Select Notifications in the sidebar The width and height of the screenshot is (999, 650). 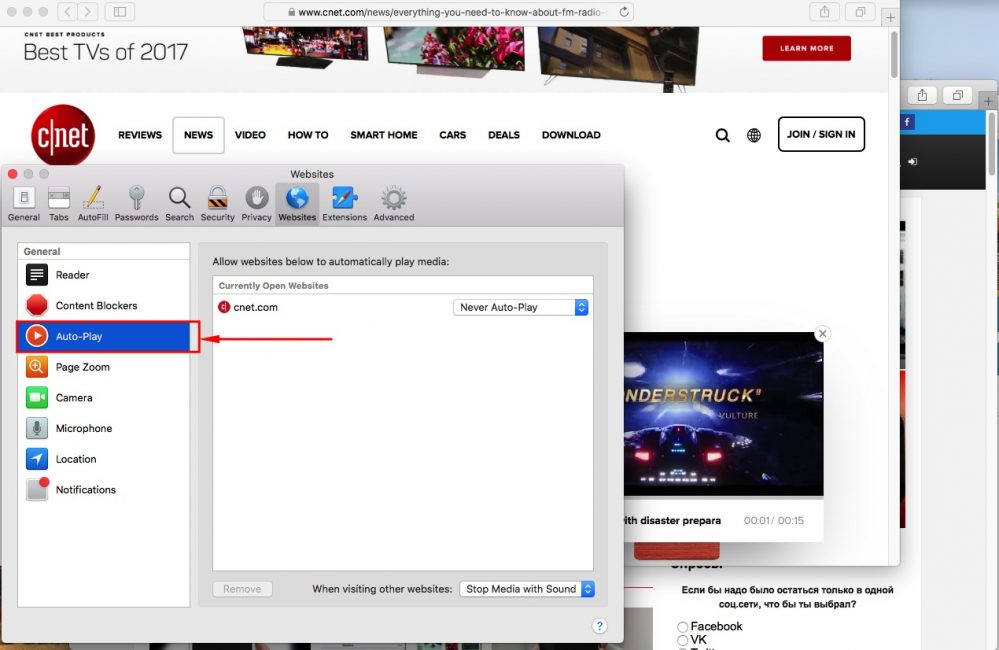click(104, 489)
